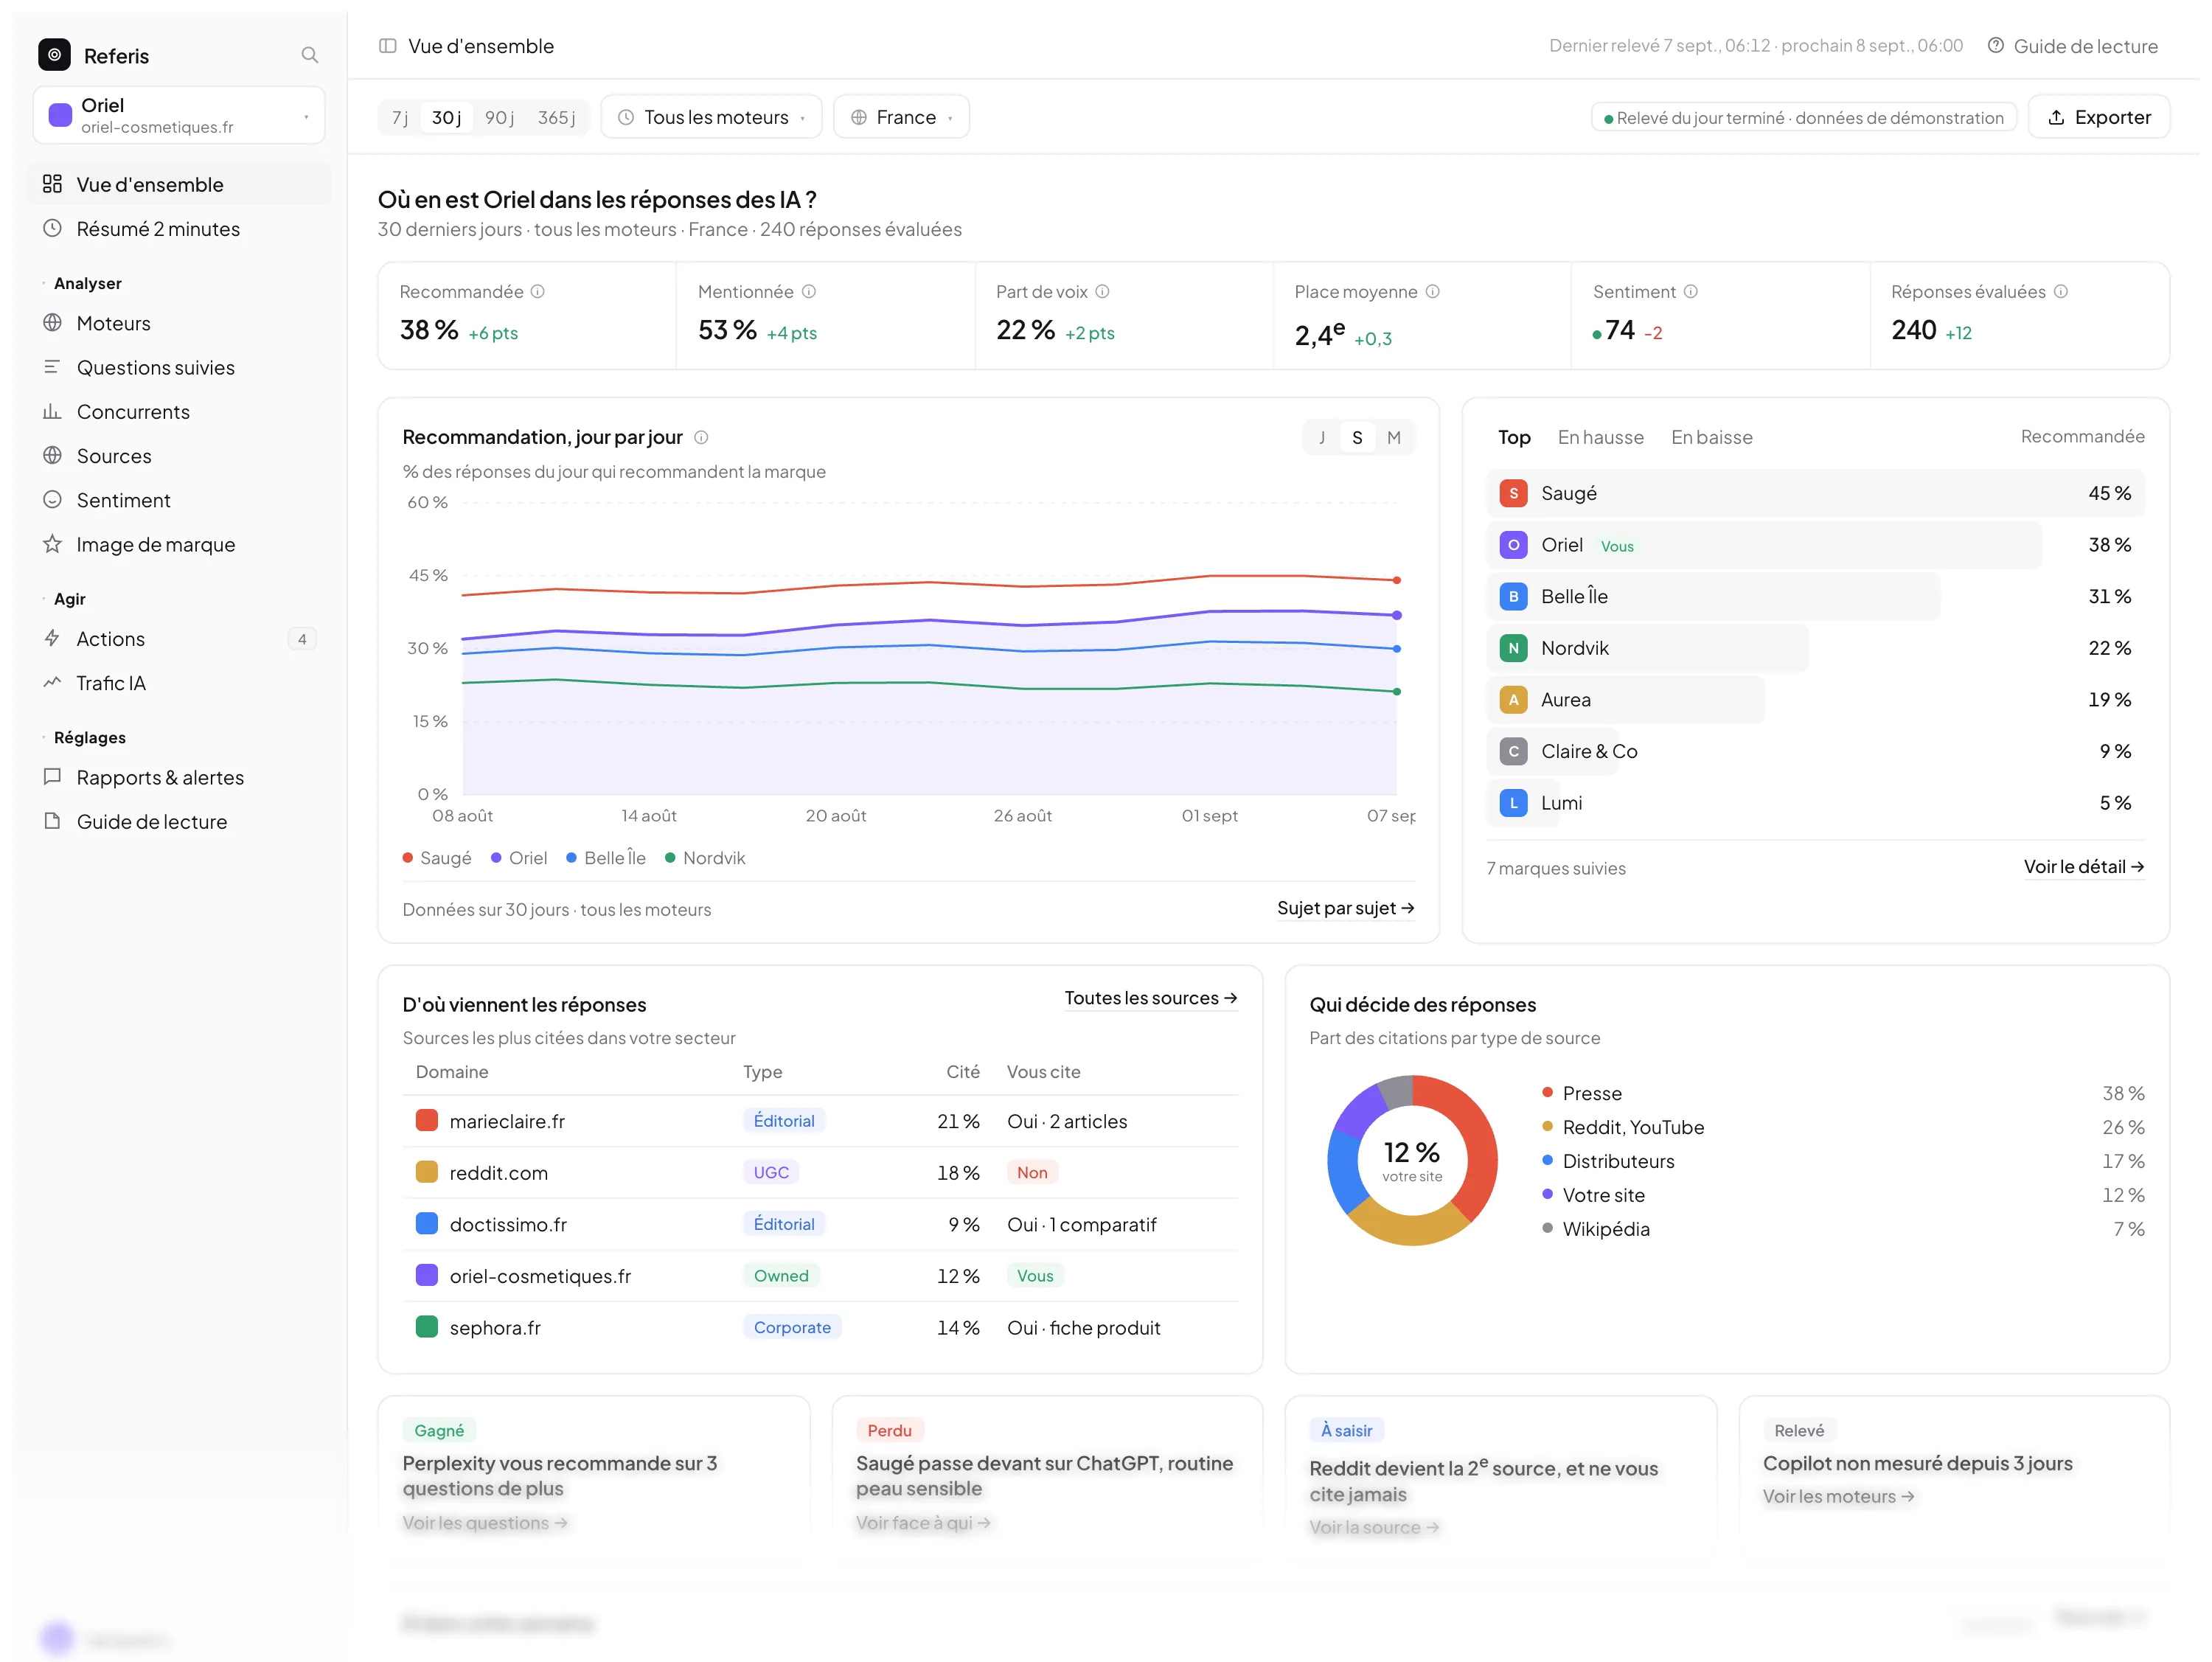This screenshot has width=2212, height=1662.
Task: Open the En hausse tab
Action: pos(1600,437)
